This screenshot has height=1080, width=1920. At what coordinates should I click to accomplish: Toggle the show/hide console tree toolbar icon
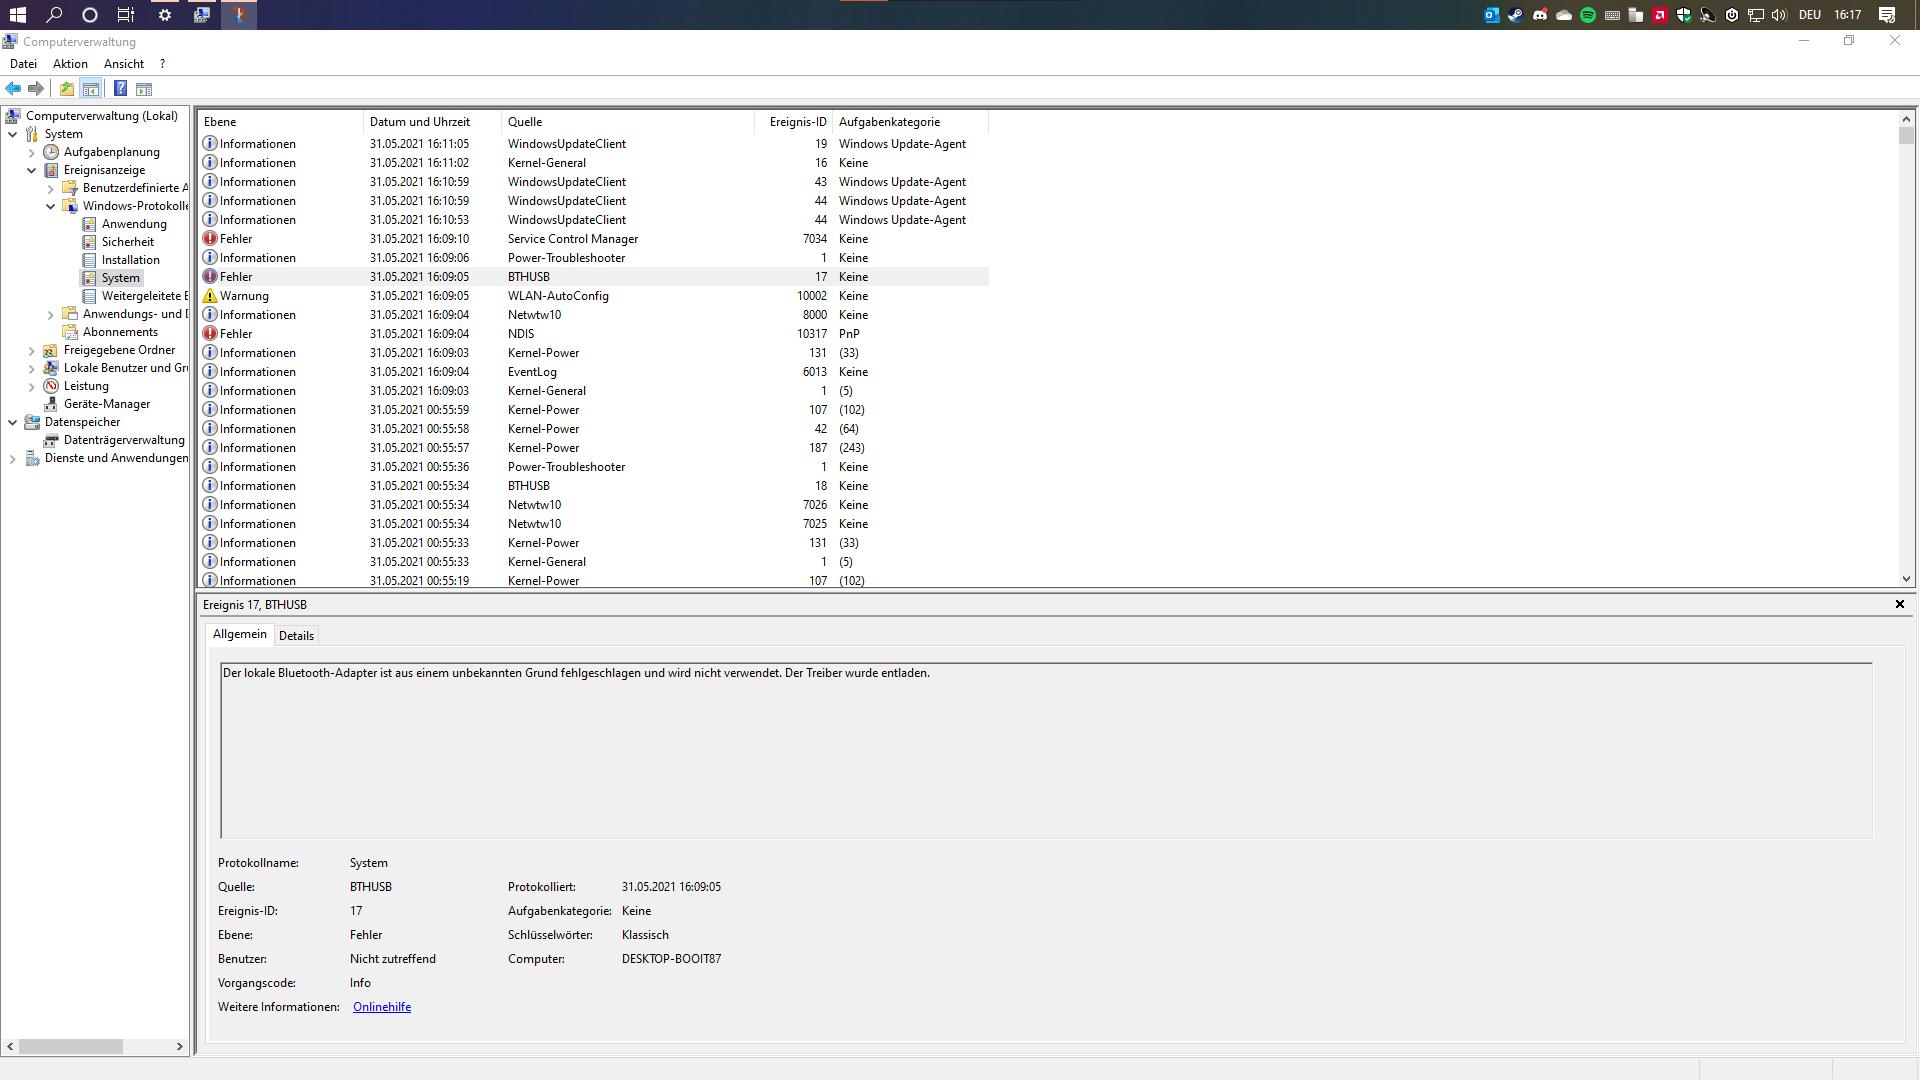(91, 89)
